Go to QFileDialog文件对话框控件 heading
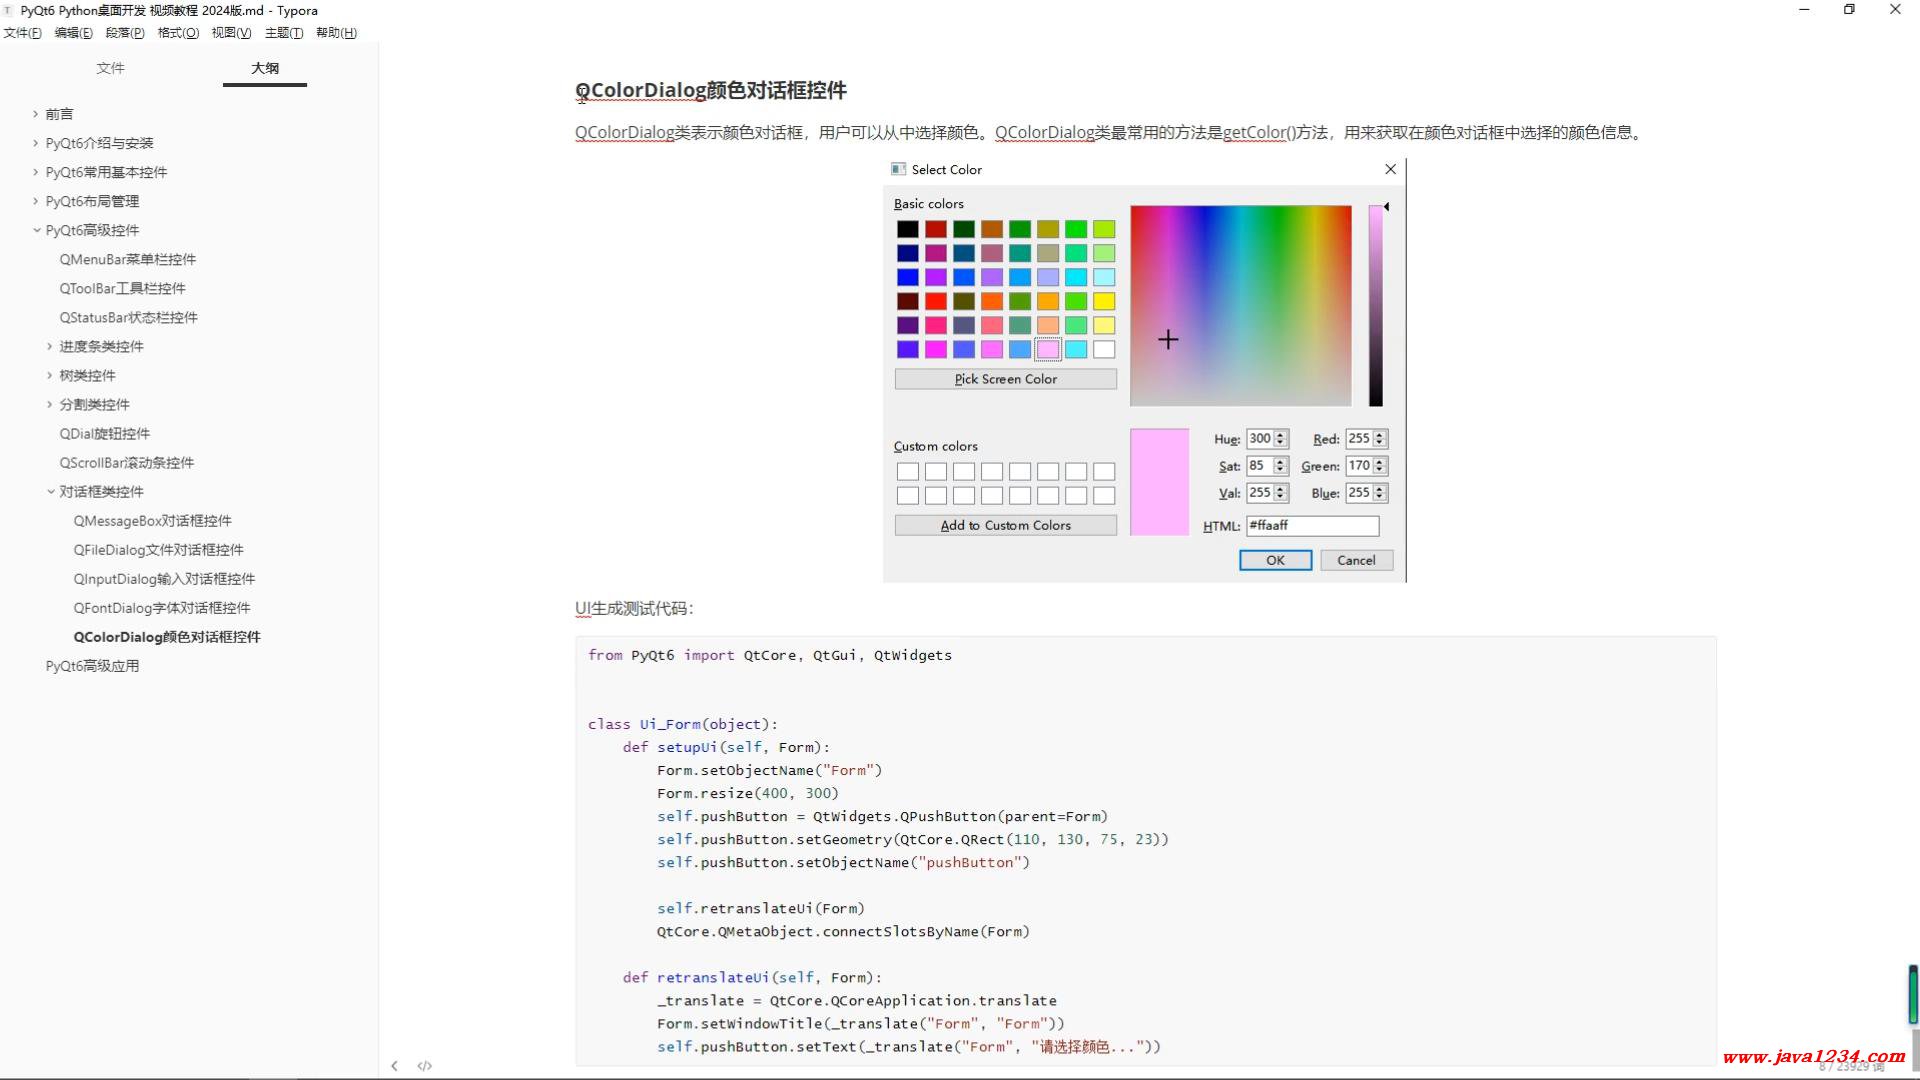The image size is (1920, 1080). click(x=158, y=549)
